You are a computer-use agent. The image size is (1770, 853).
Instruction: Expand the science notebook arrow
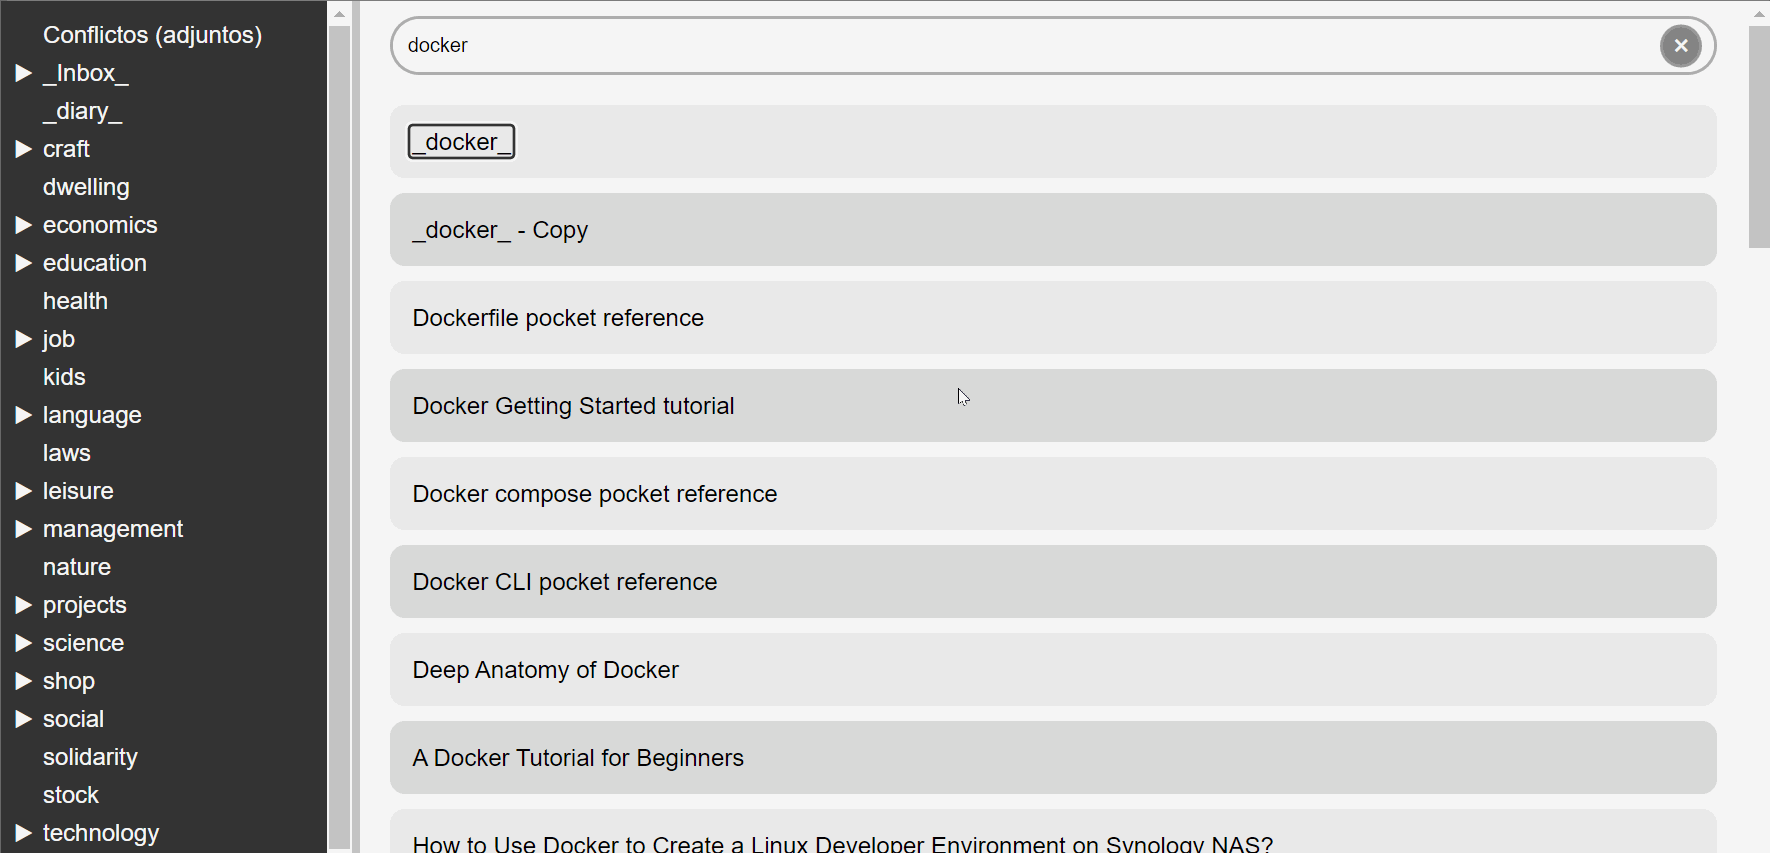24,643
